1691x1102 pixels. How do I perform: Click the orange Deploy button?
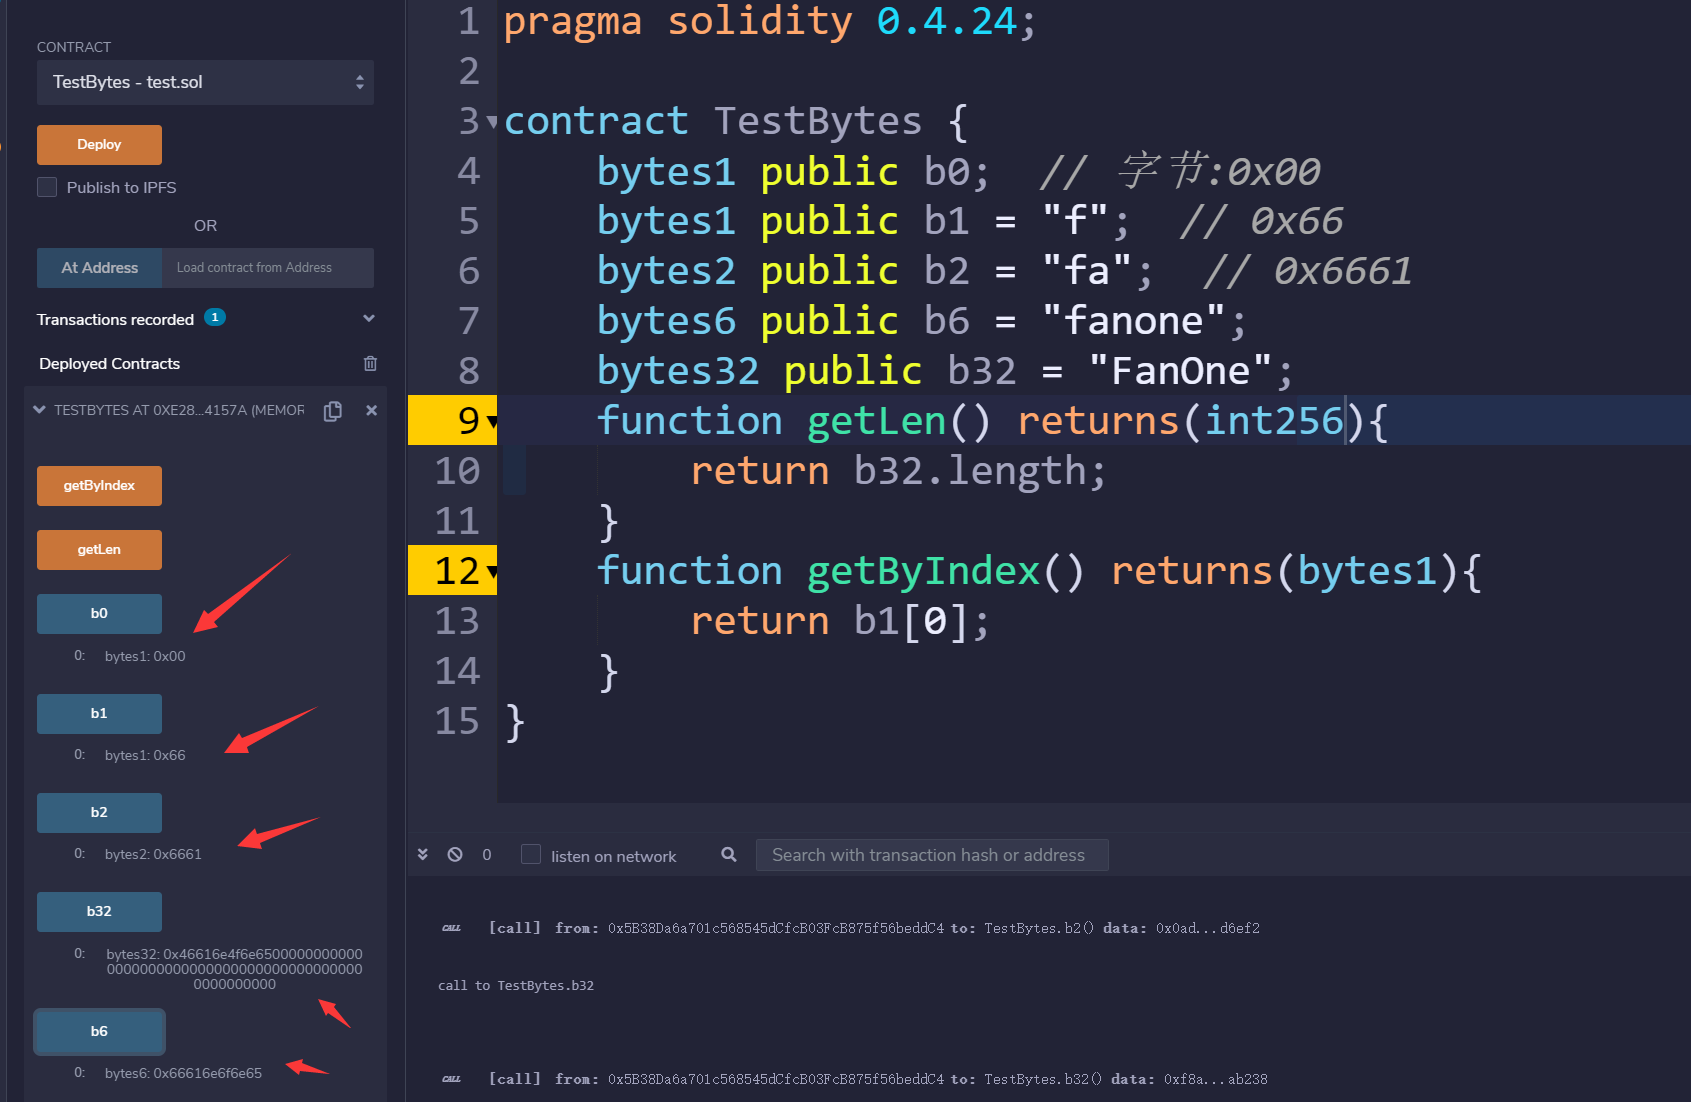click(x=99, y=145)
